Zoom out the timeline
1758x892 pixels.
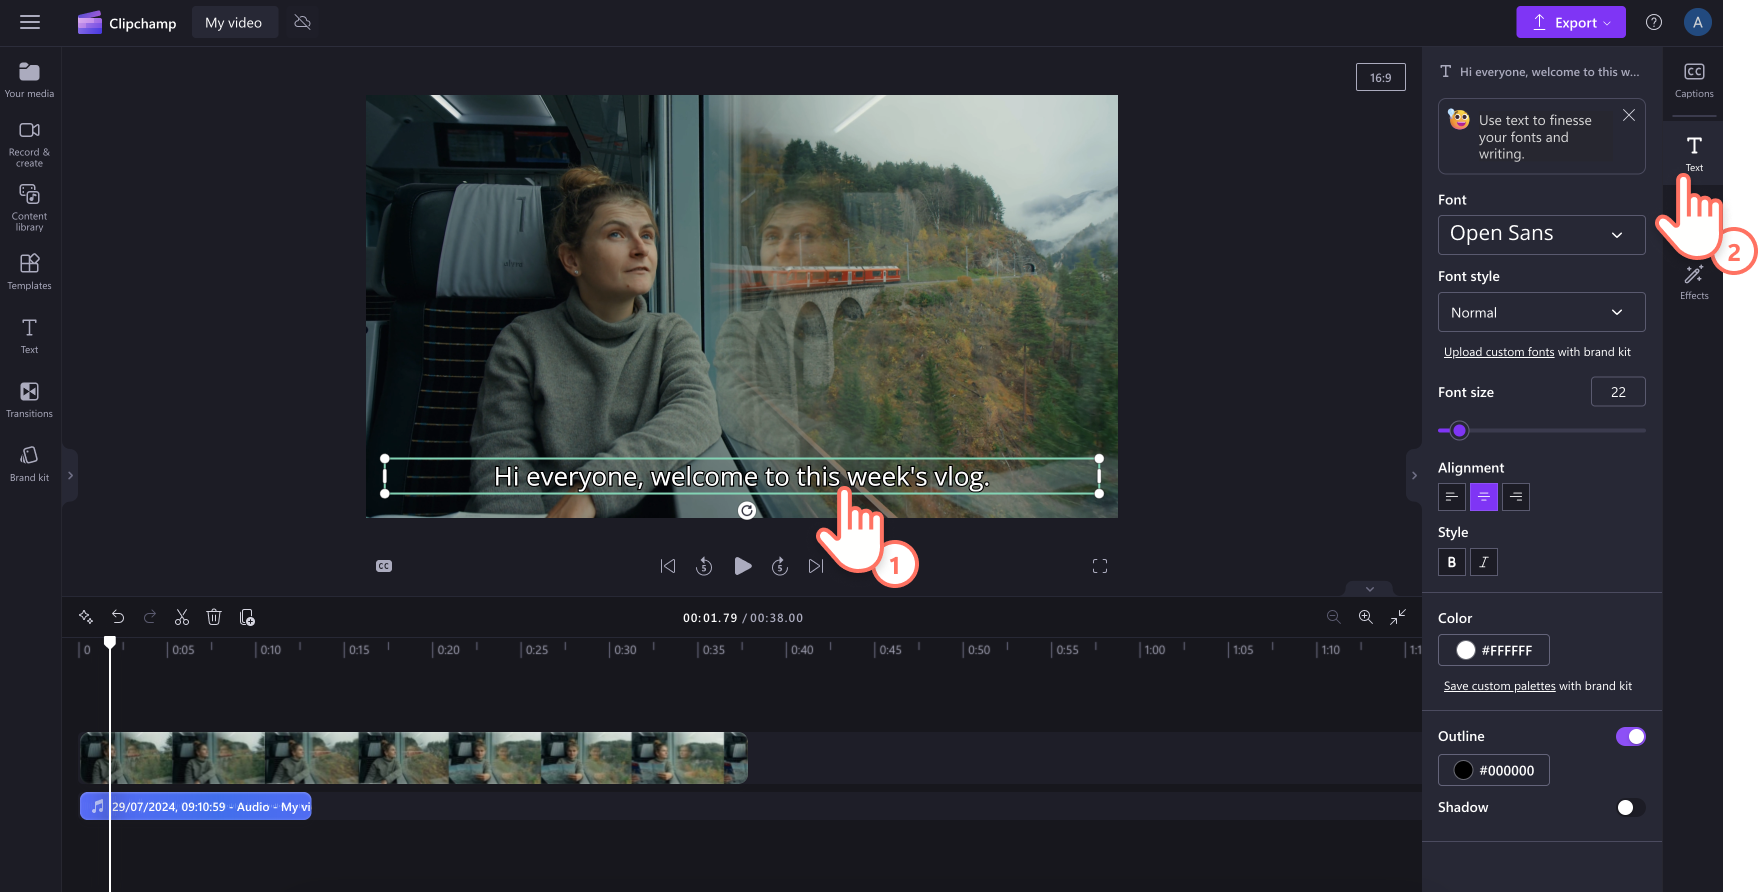tap(1333, 617)
